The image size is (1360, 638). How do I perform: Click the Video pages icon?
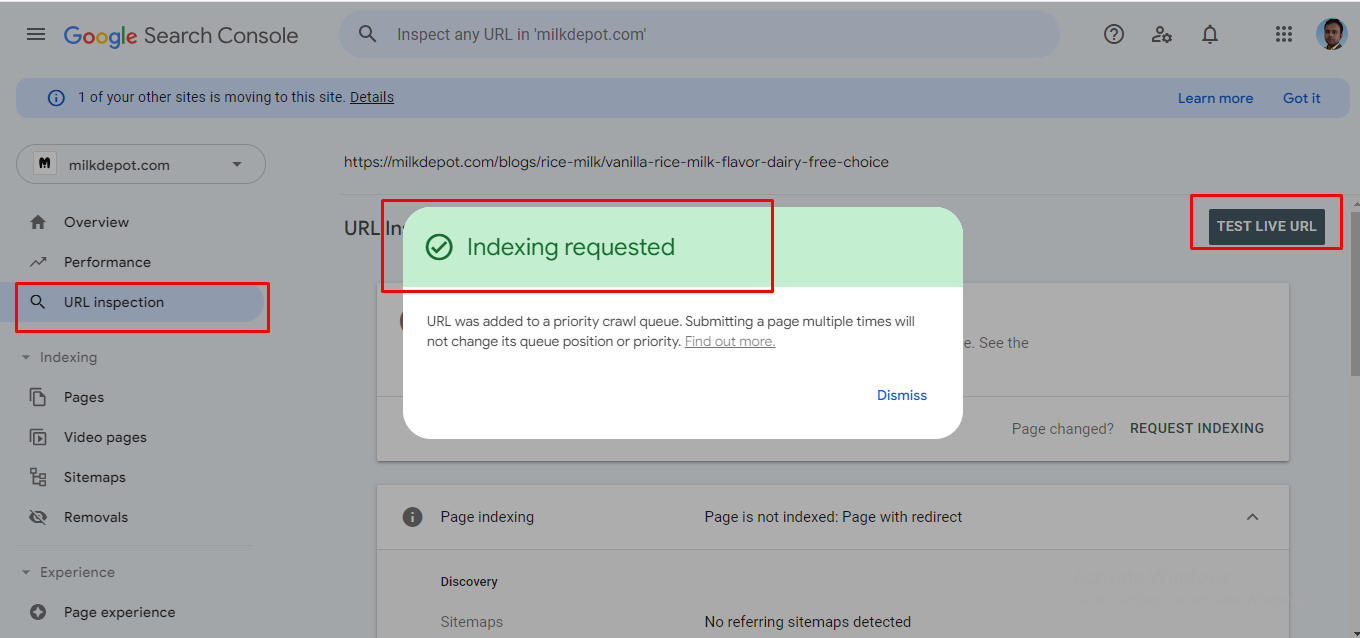[38, 437]
